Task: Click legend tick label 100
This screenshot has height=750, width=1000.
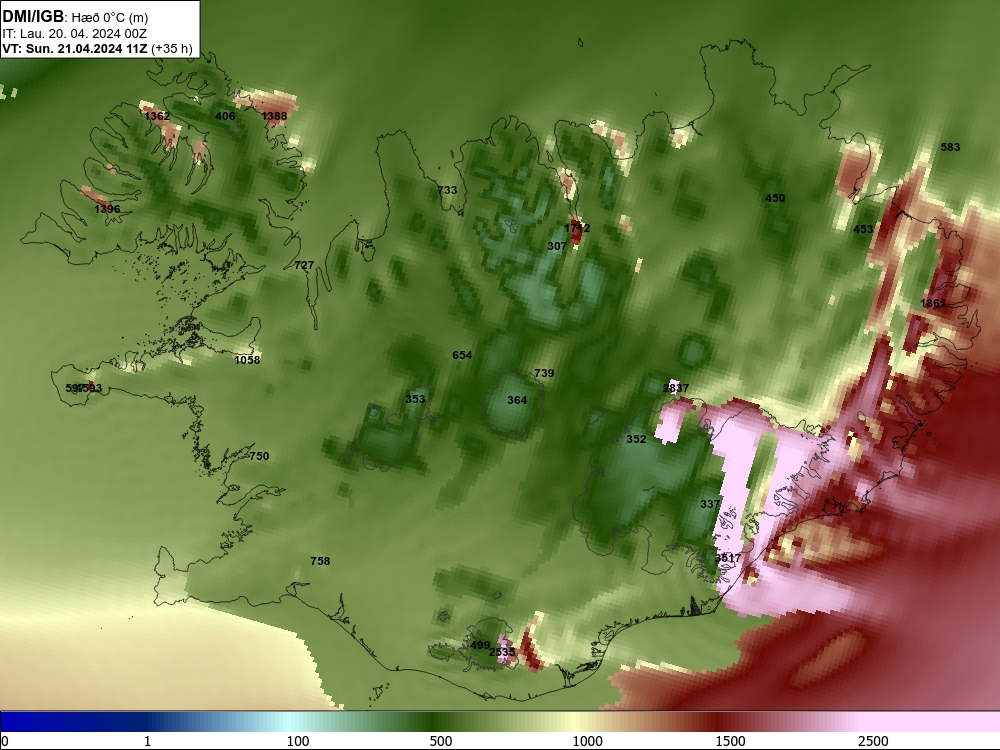Action: (298, 741)
